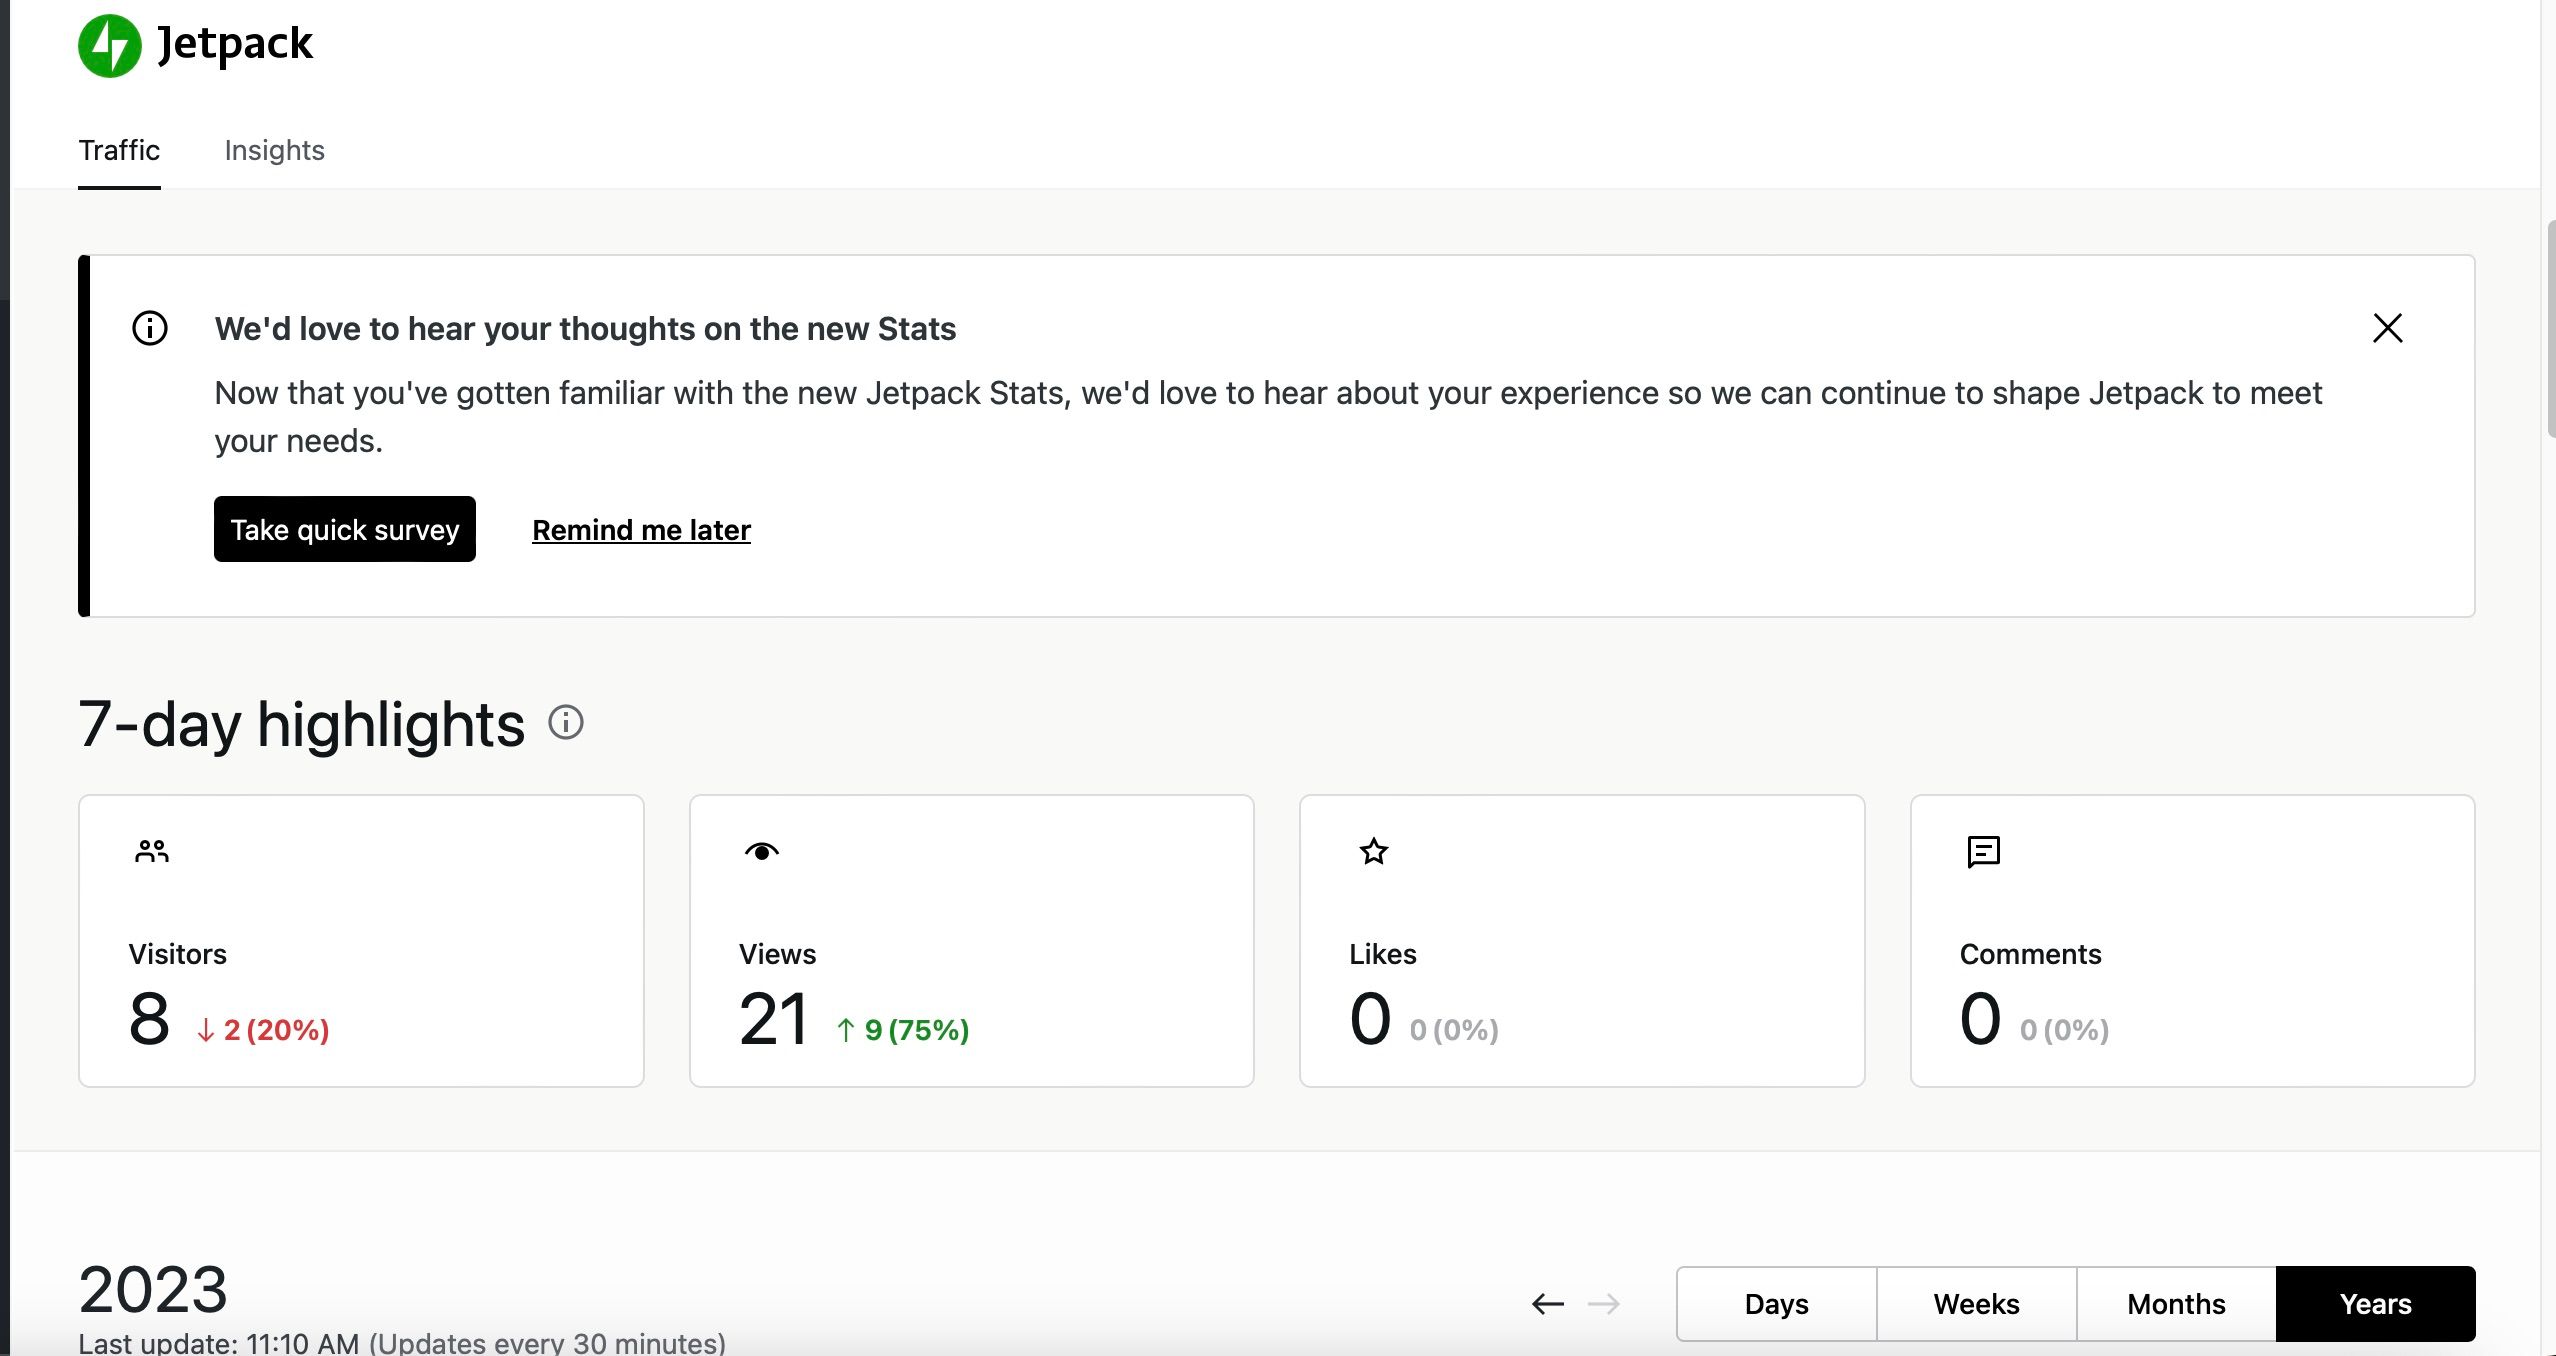This screenshot has height=1356, width=2556.
Task: Switch to the Insights tab
Action: [x=274, y=150]
